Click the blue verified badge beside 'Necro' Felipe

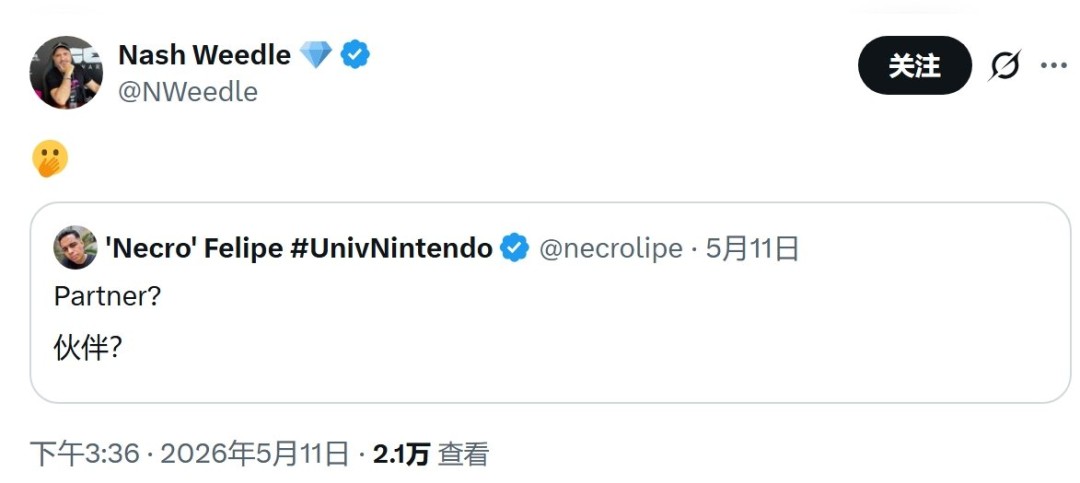[515, 248]
